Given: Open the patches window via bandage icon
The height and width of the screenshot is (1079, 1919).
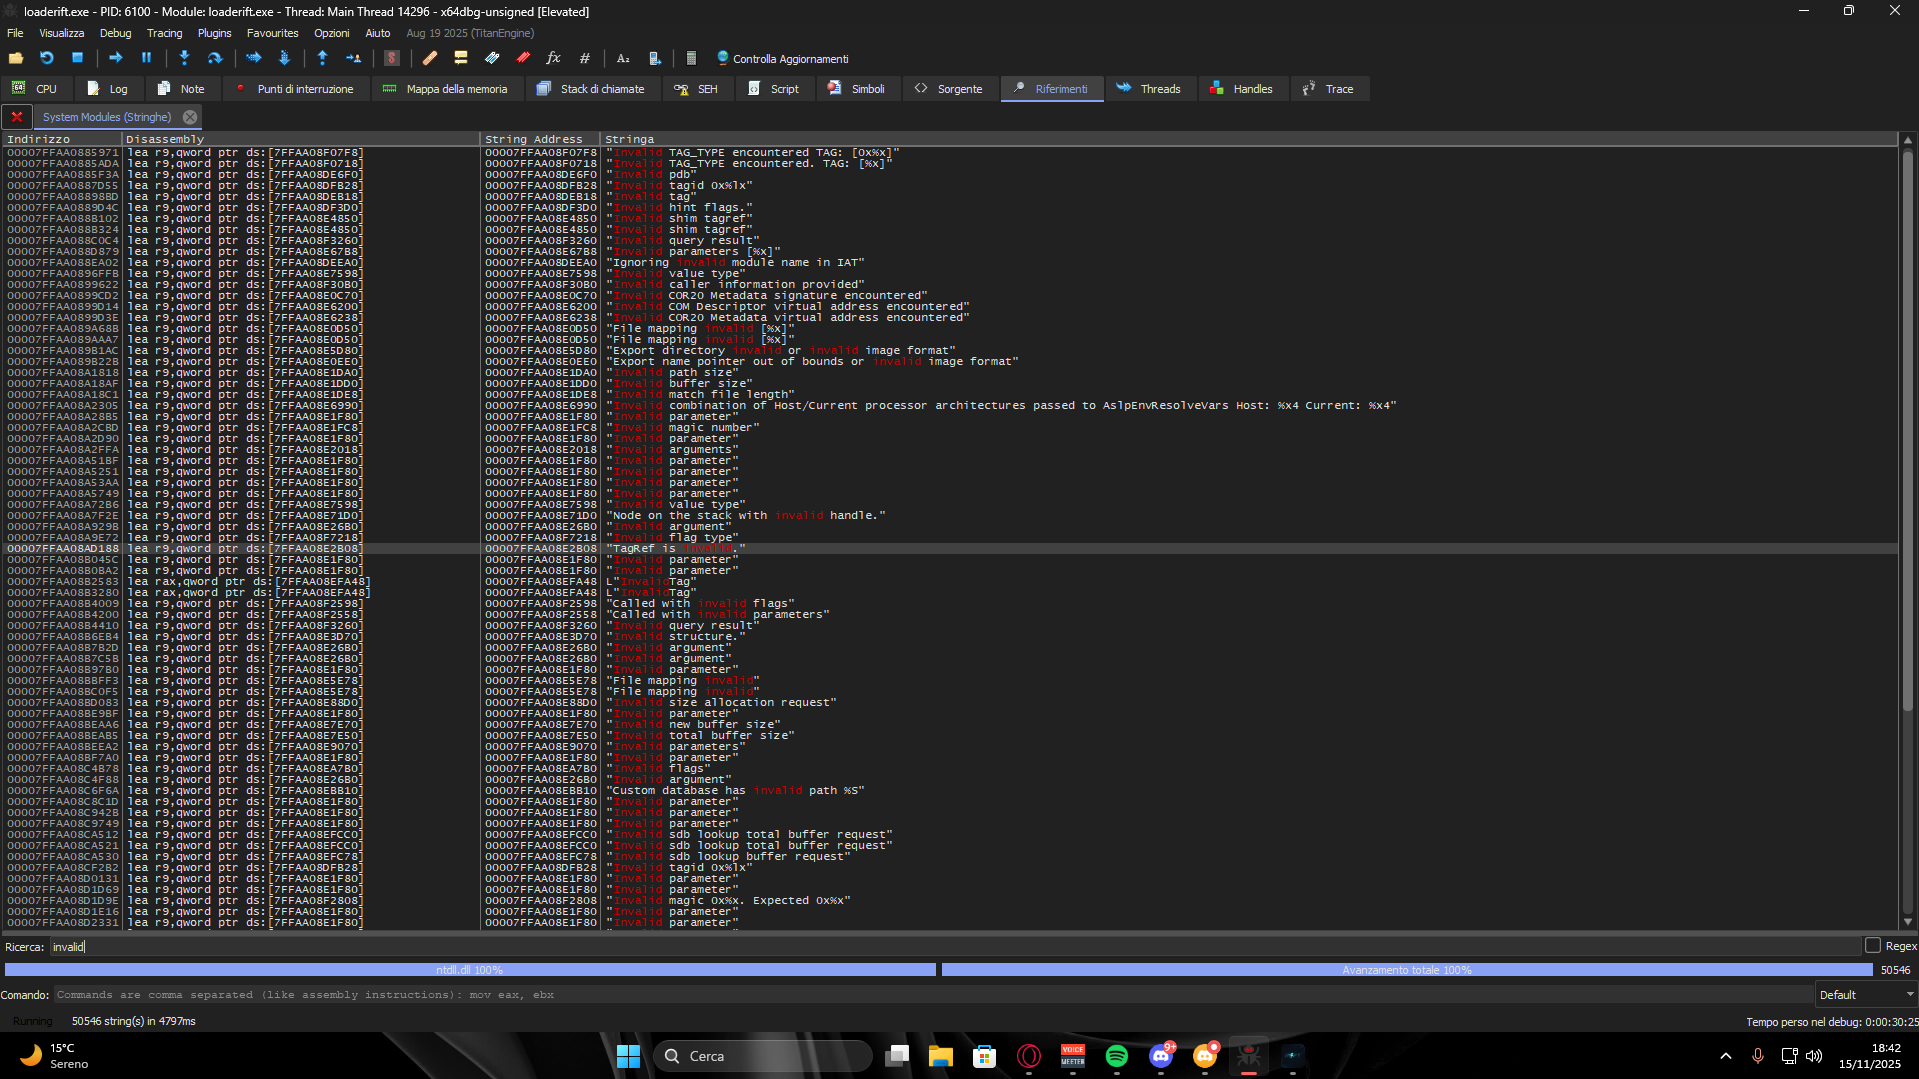Looking at the screenshot, I should (431, 58).
